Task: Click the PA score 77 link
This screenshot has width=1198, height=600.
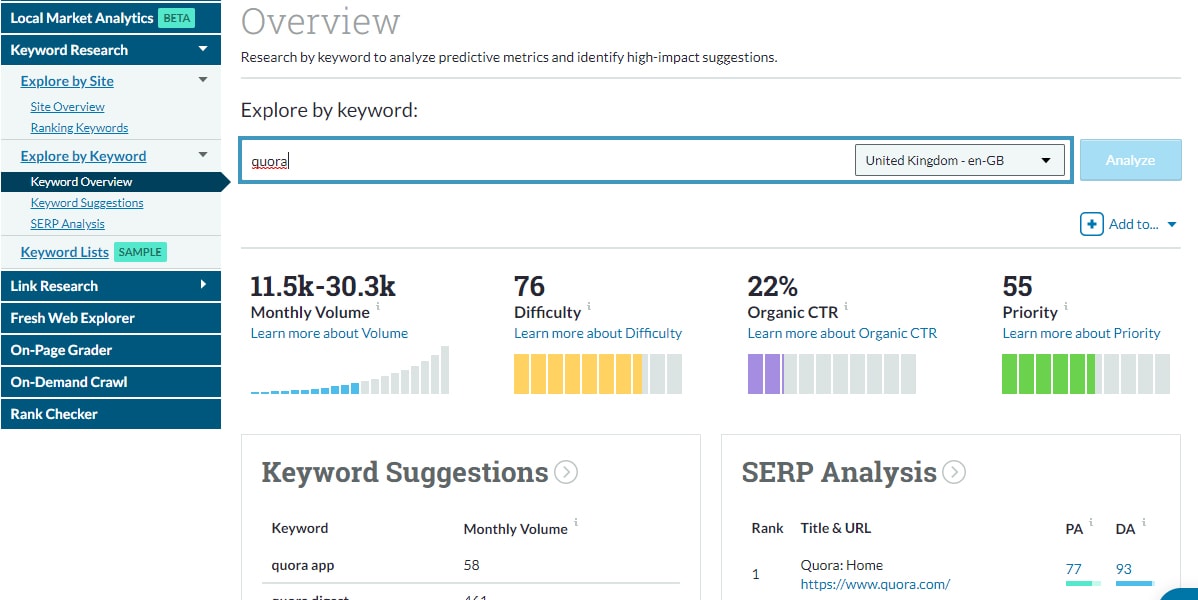Action: pyautogui.click(x=1072, y=566)
